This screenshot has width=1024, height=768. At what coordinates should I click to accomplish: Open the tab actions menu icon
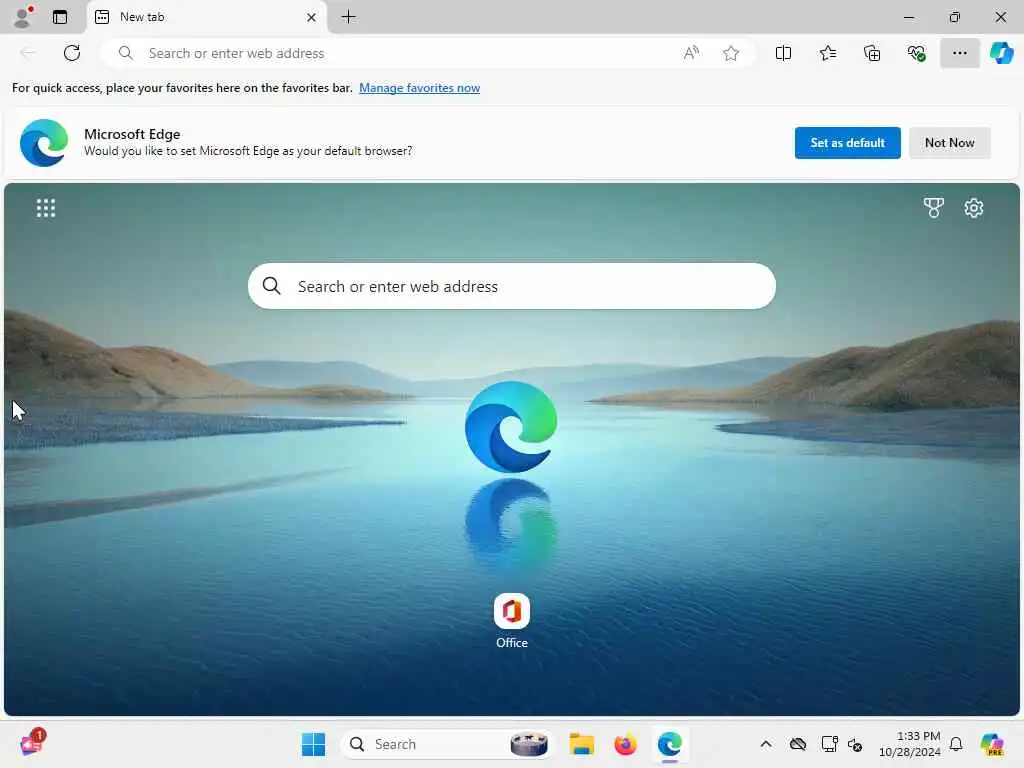coord(60,17)
